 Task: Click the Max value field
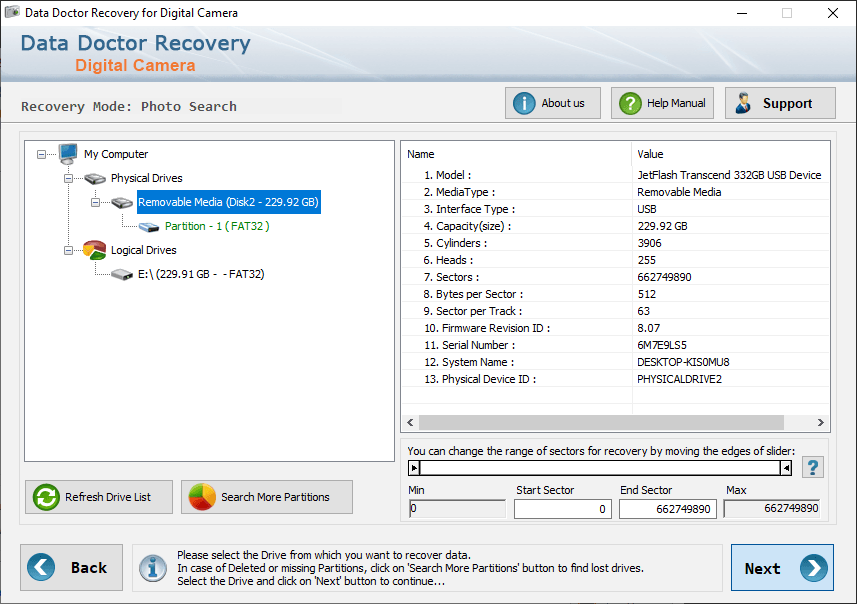pyautogui.click(x=772, y=508)
